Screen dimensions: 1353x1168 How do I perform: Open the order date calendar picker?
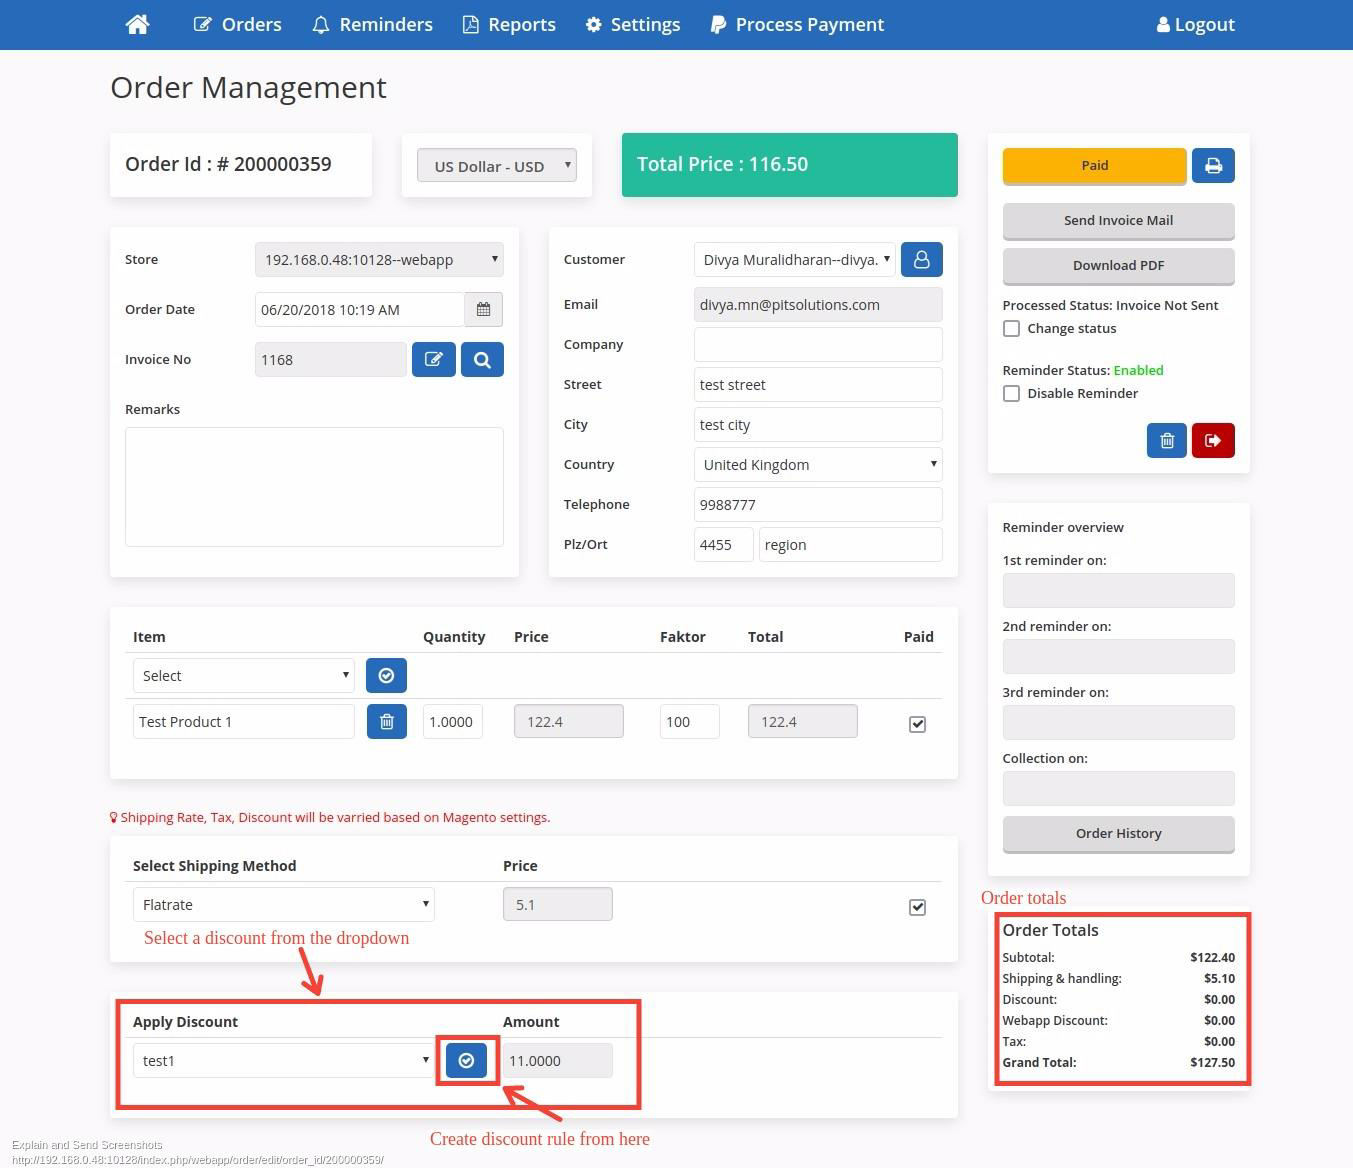coord(483,310)
